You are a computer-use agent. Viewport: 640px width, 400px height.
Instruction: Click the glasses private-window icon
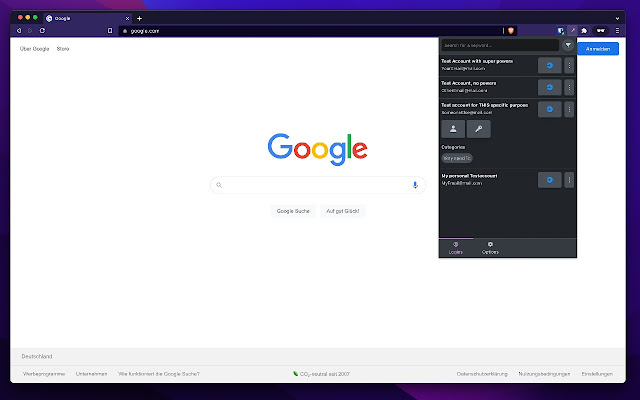[x=600, y=31]
